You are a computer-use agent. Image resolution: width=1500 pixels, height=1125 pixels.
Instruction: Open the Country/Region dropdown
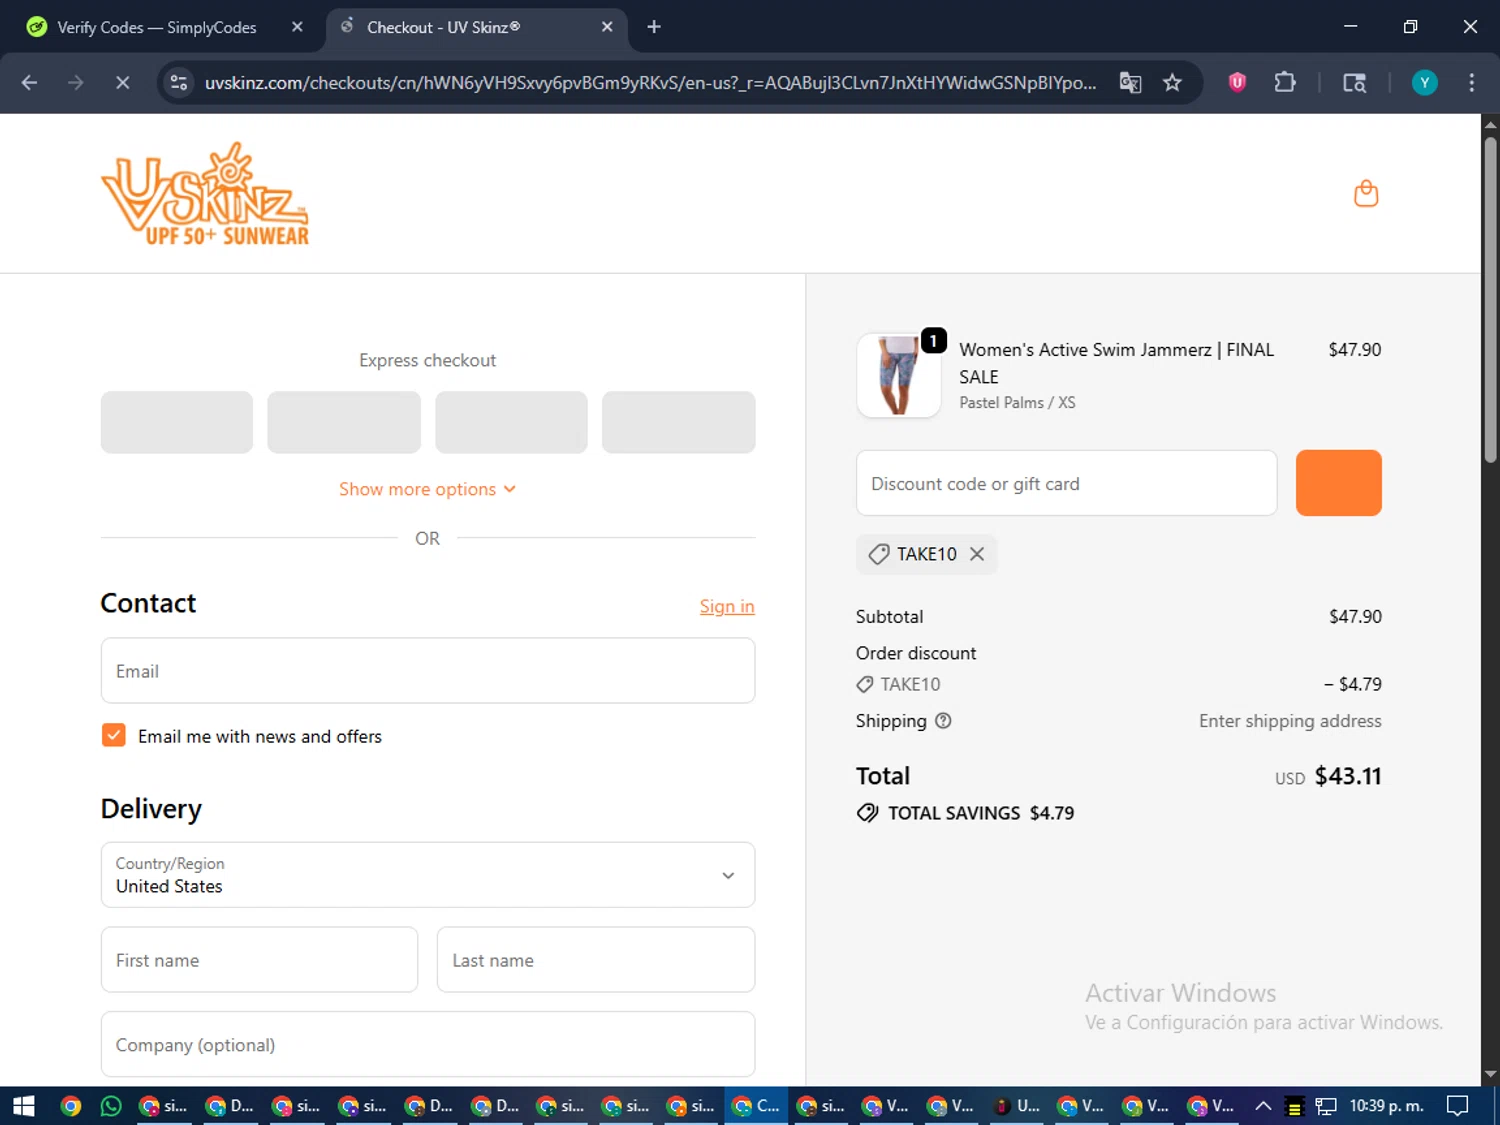pyautogui.click(x=427, y=875)
